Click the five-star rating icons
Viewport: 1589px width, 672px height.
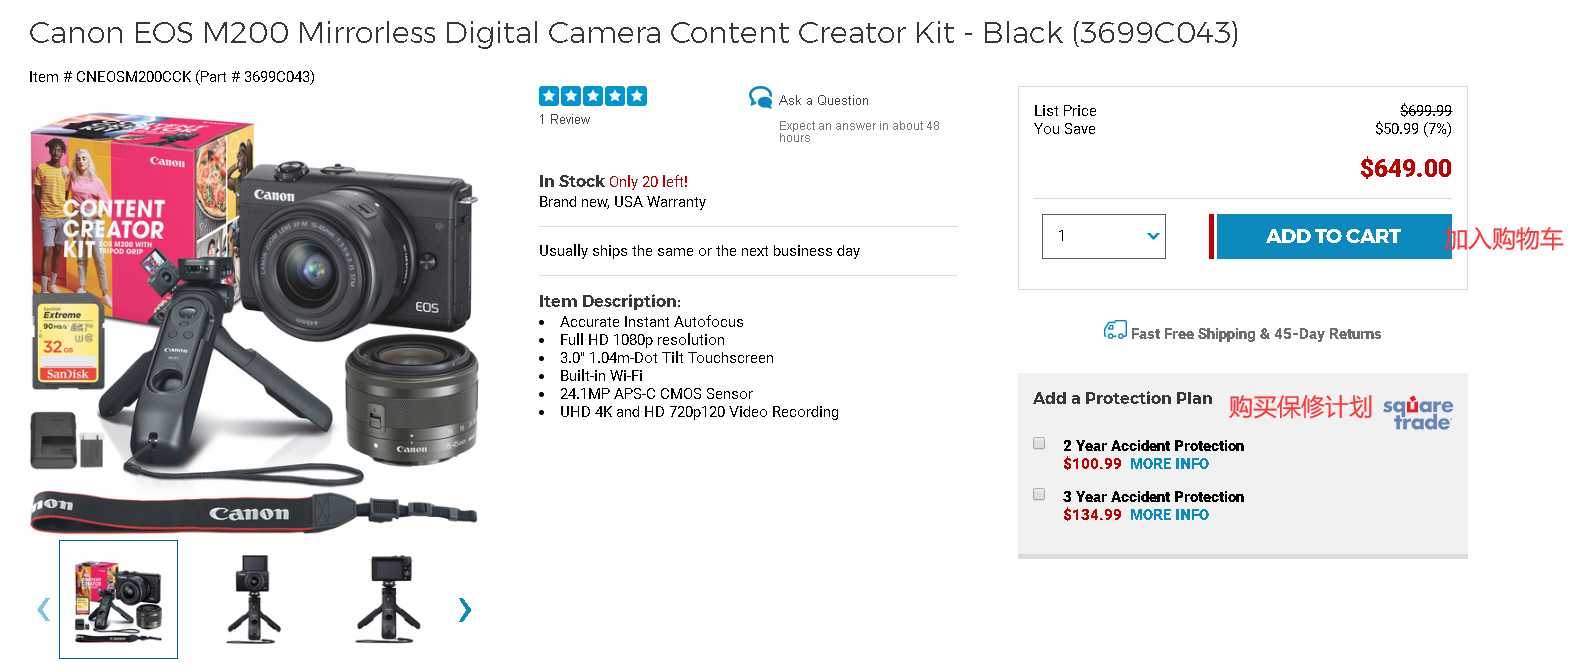[592, 96]
